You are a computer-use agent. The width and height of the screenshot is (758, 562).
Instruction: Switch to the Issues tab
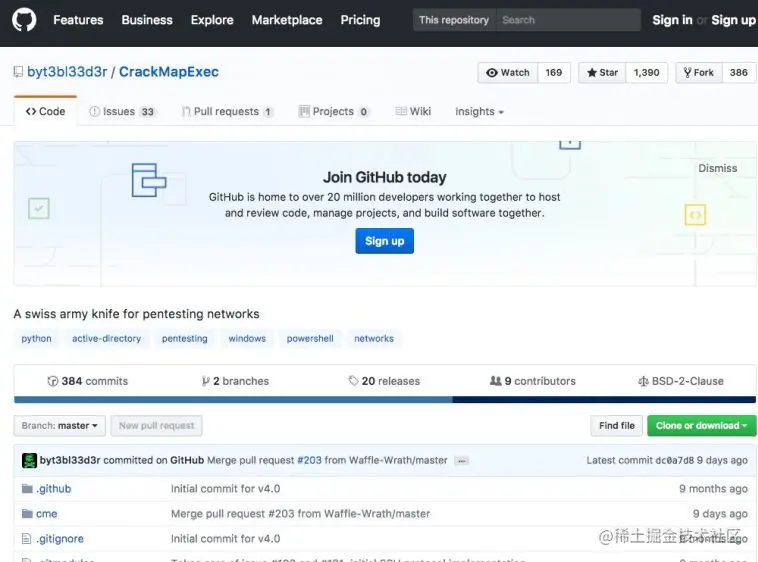tap(122, 112)
